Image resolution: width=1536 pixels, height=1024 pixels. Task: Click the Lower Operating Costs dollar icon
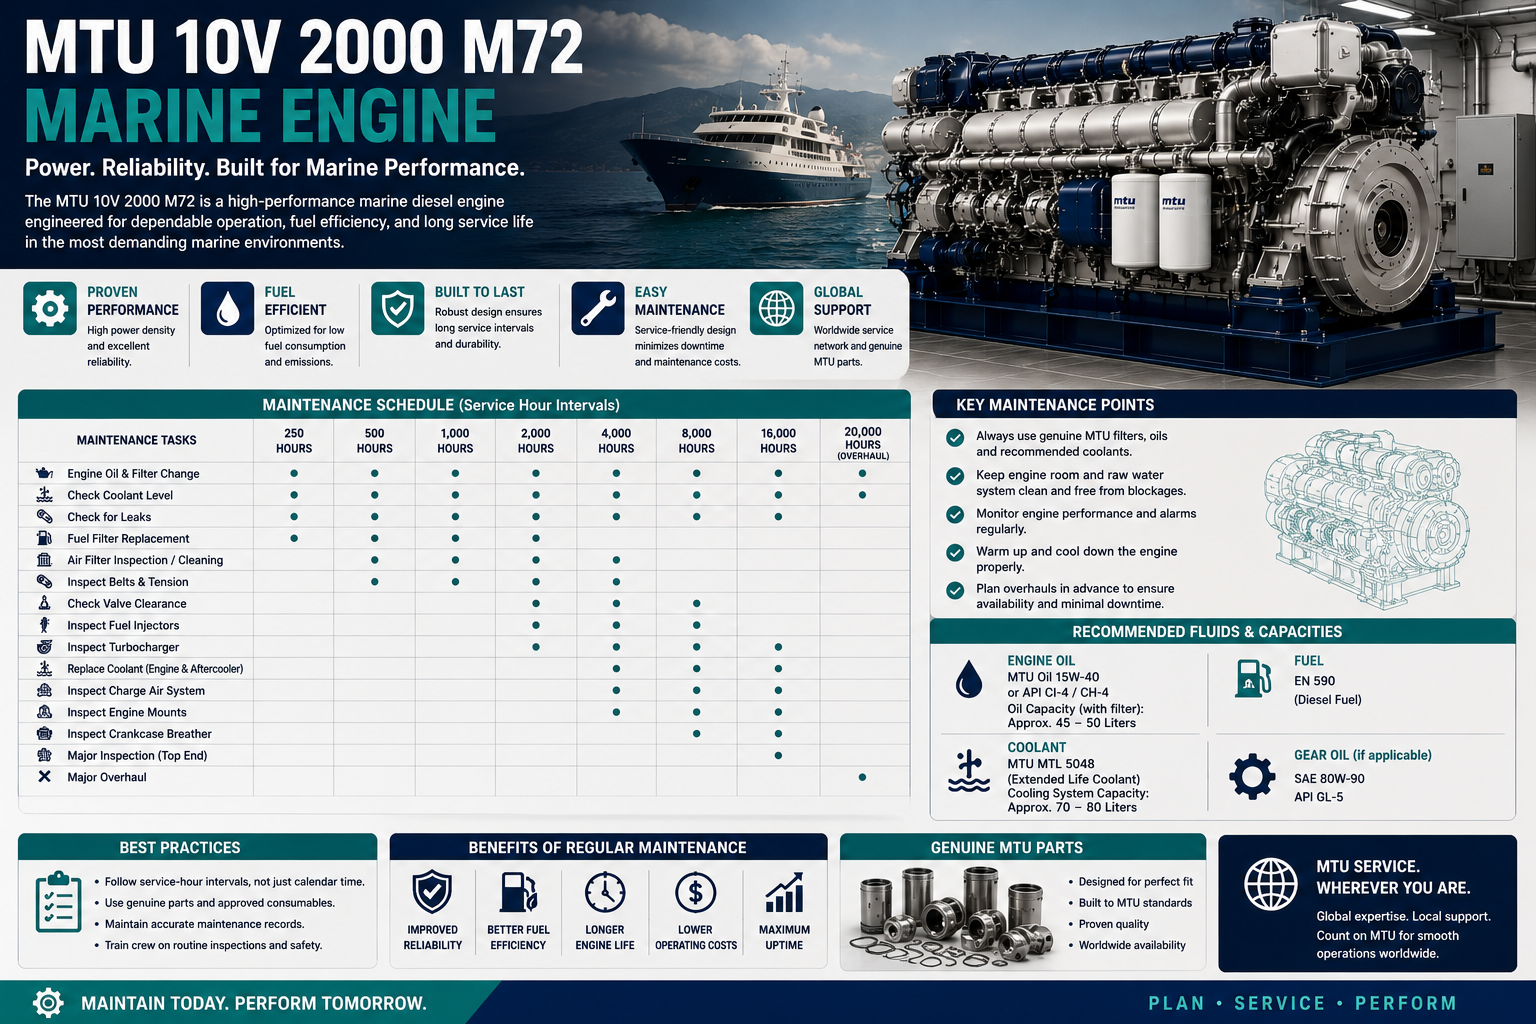(695, 892)
